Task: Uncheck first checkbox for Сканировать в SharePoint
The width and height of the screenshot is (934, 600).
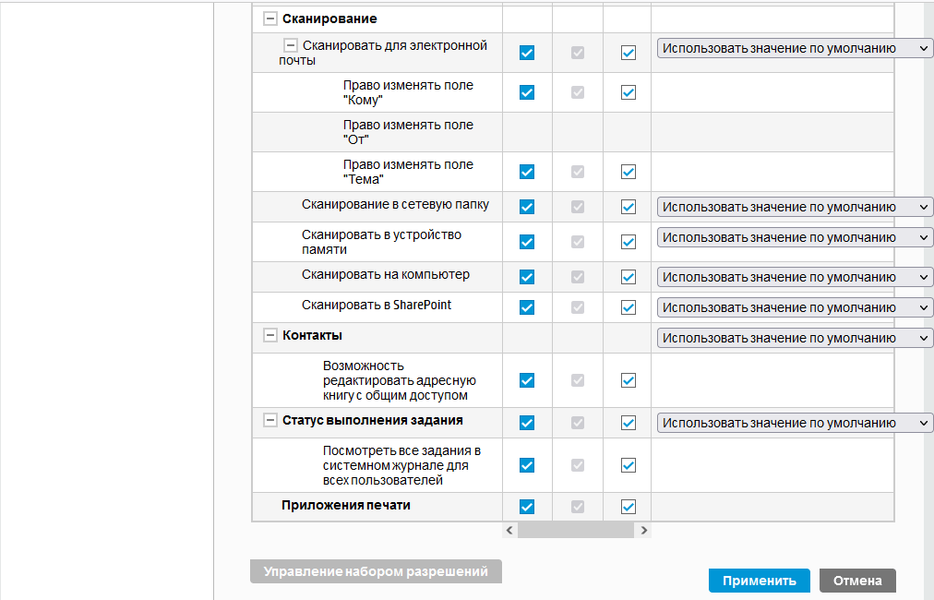Action: [x=527, y=307]
